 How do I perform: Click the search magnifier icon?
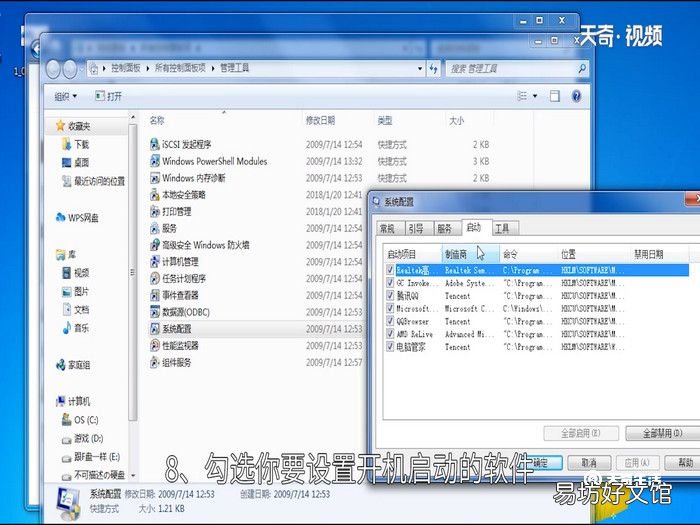pyautogui.click(x=582, y=68)
